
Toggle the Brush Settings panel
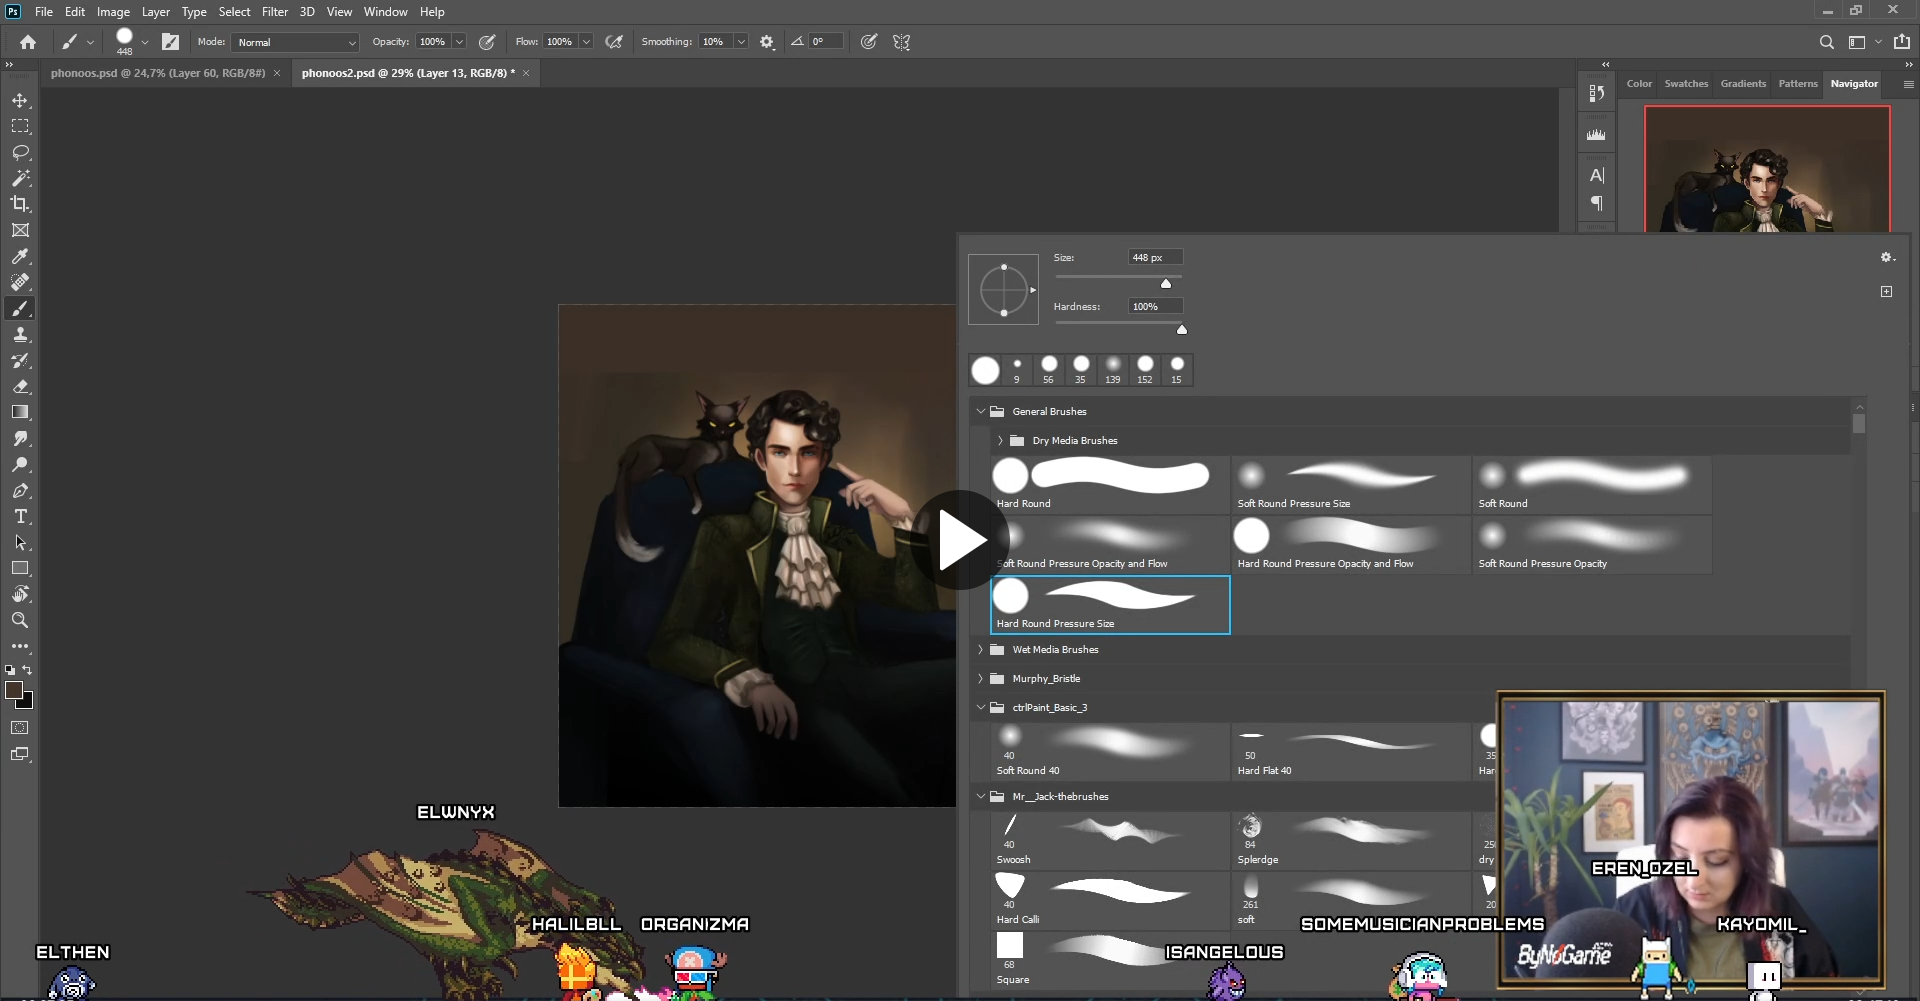[x=171, y=42]
